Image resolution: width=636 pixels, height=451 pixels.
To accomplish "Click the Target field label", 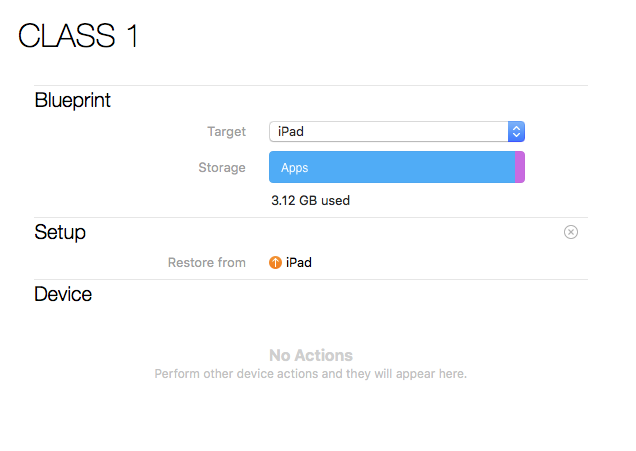I will pyautogui.click(x=226, y=131).
